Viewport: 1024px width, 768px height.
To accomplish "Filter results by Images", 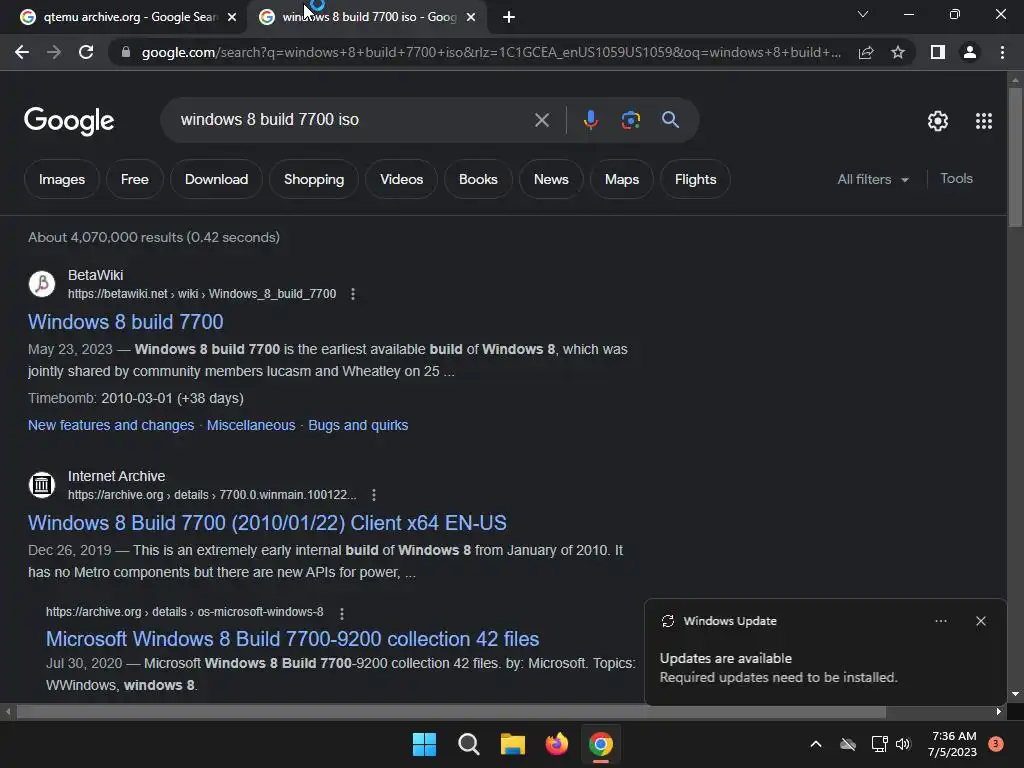I will point(62,180).
